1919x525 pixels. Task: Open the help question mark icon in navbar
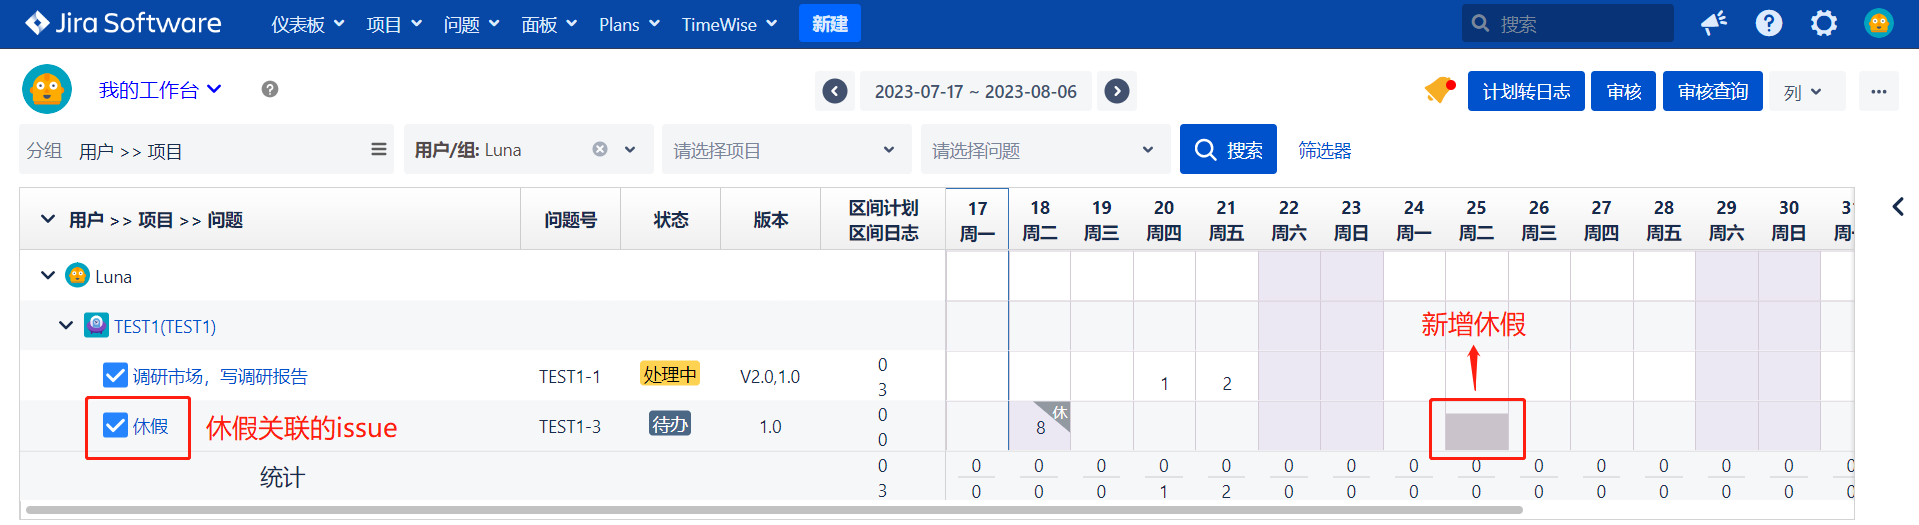click(x=1768, y=23)
